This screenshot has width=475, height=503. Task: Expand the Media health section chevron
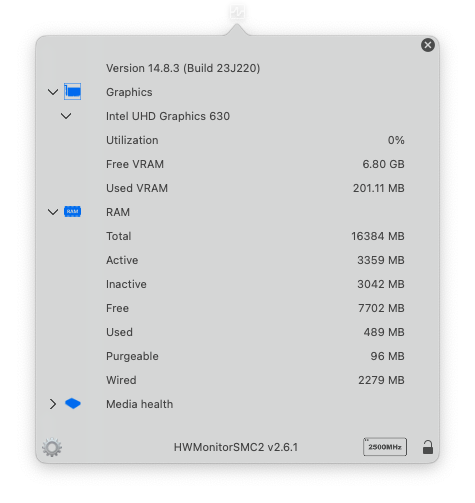(53, 404)
